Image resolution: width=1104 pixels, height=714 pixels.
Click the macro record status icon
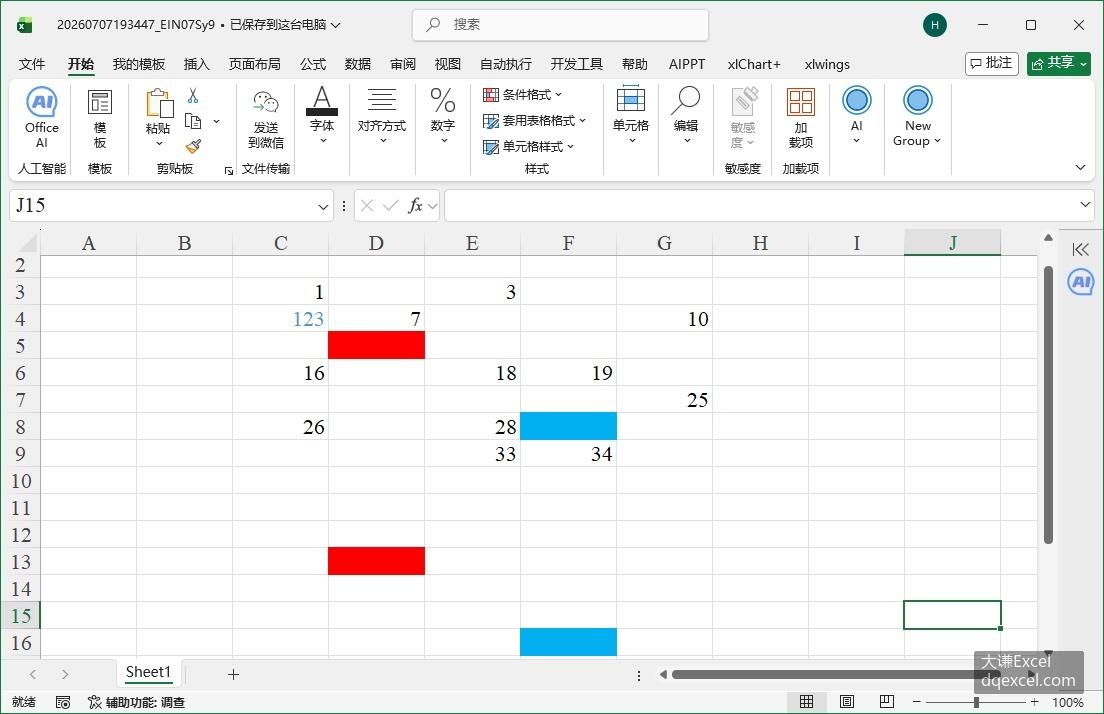pos(63,702)
